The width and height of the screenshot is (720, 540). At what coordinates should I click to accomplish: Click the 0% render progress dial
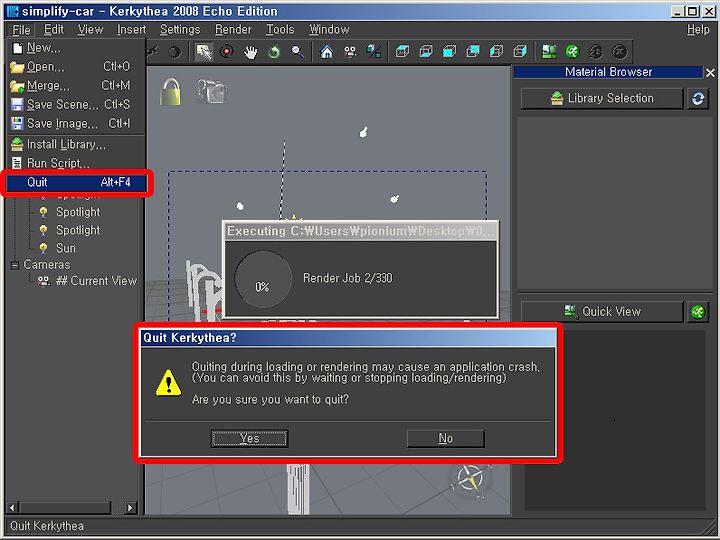pyautogui.click(x=263, y=278)
